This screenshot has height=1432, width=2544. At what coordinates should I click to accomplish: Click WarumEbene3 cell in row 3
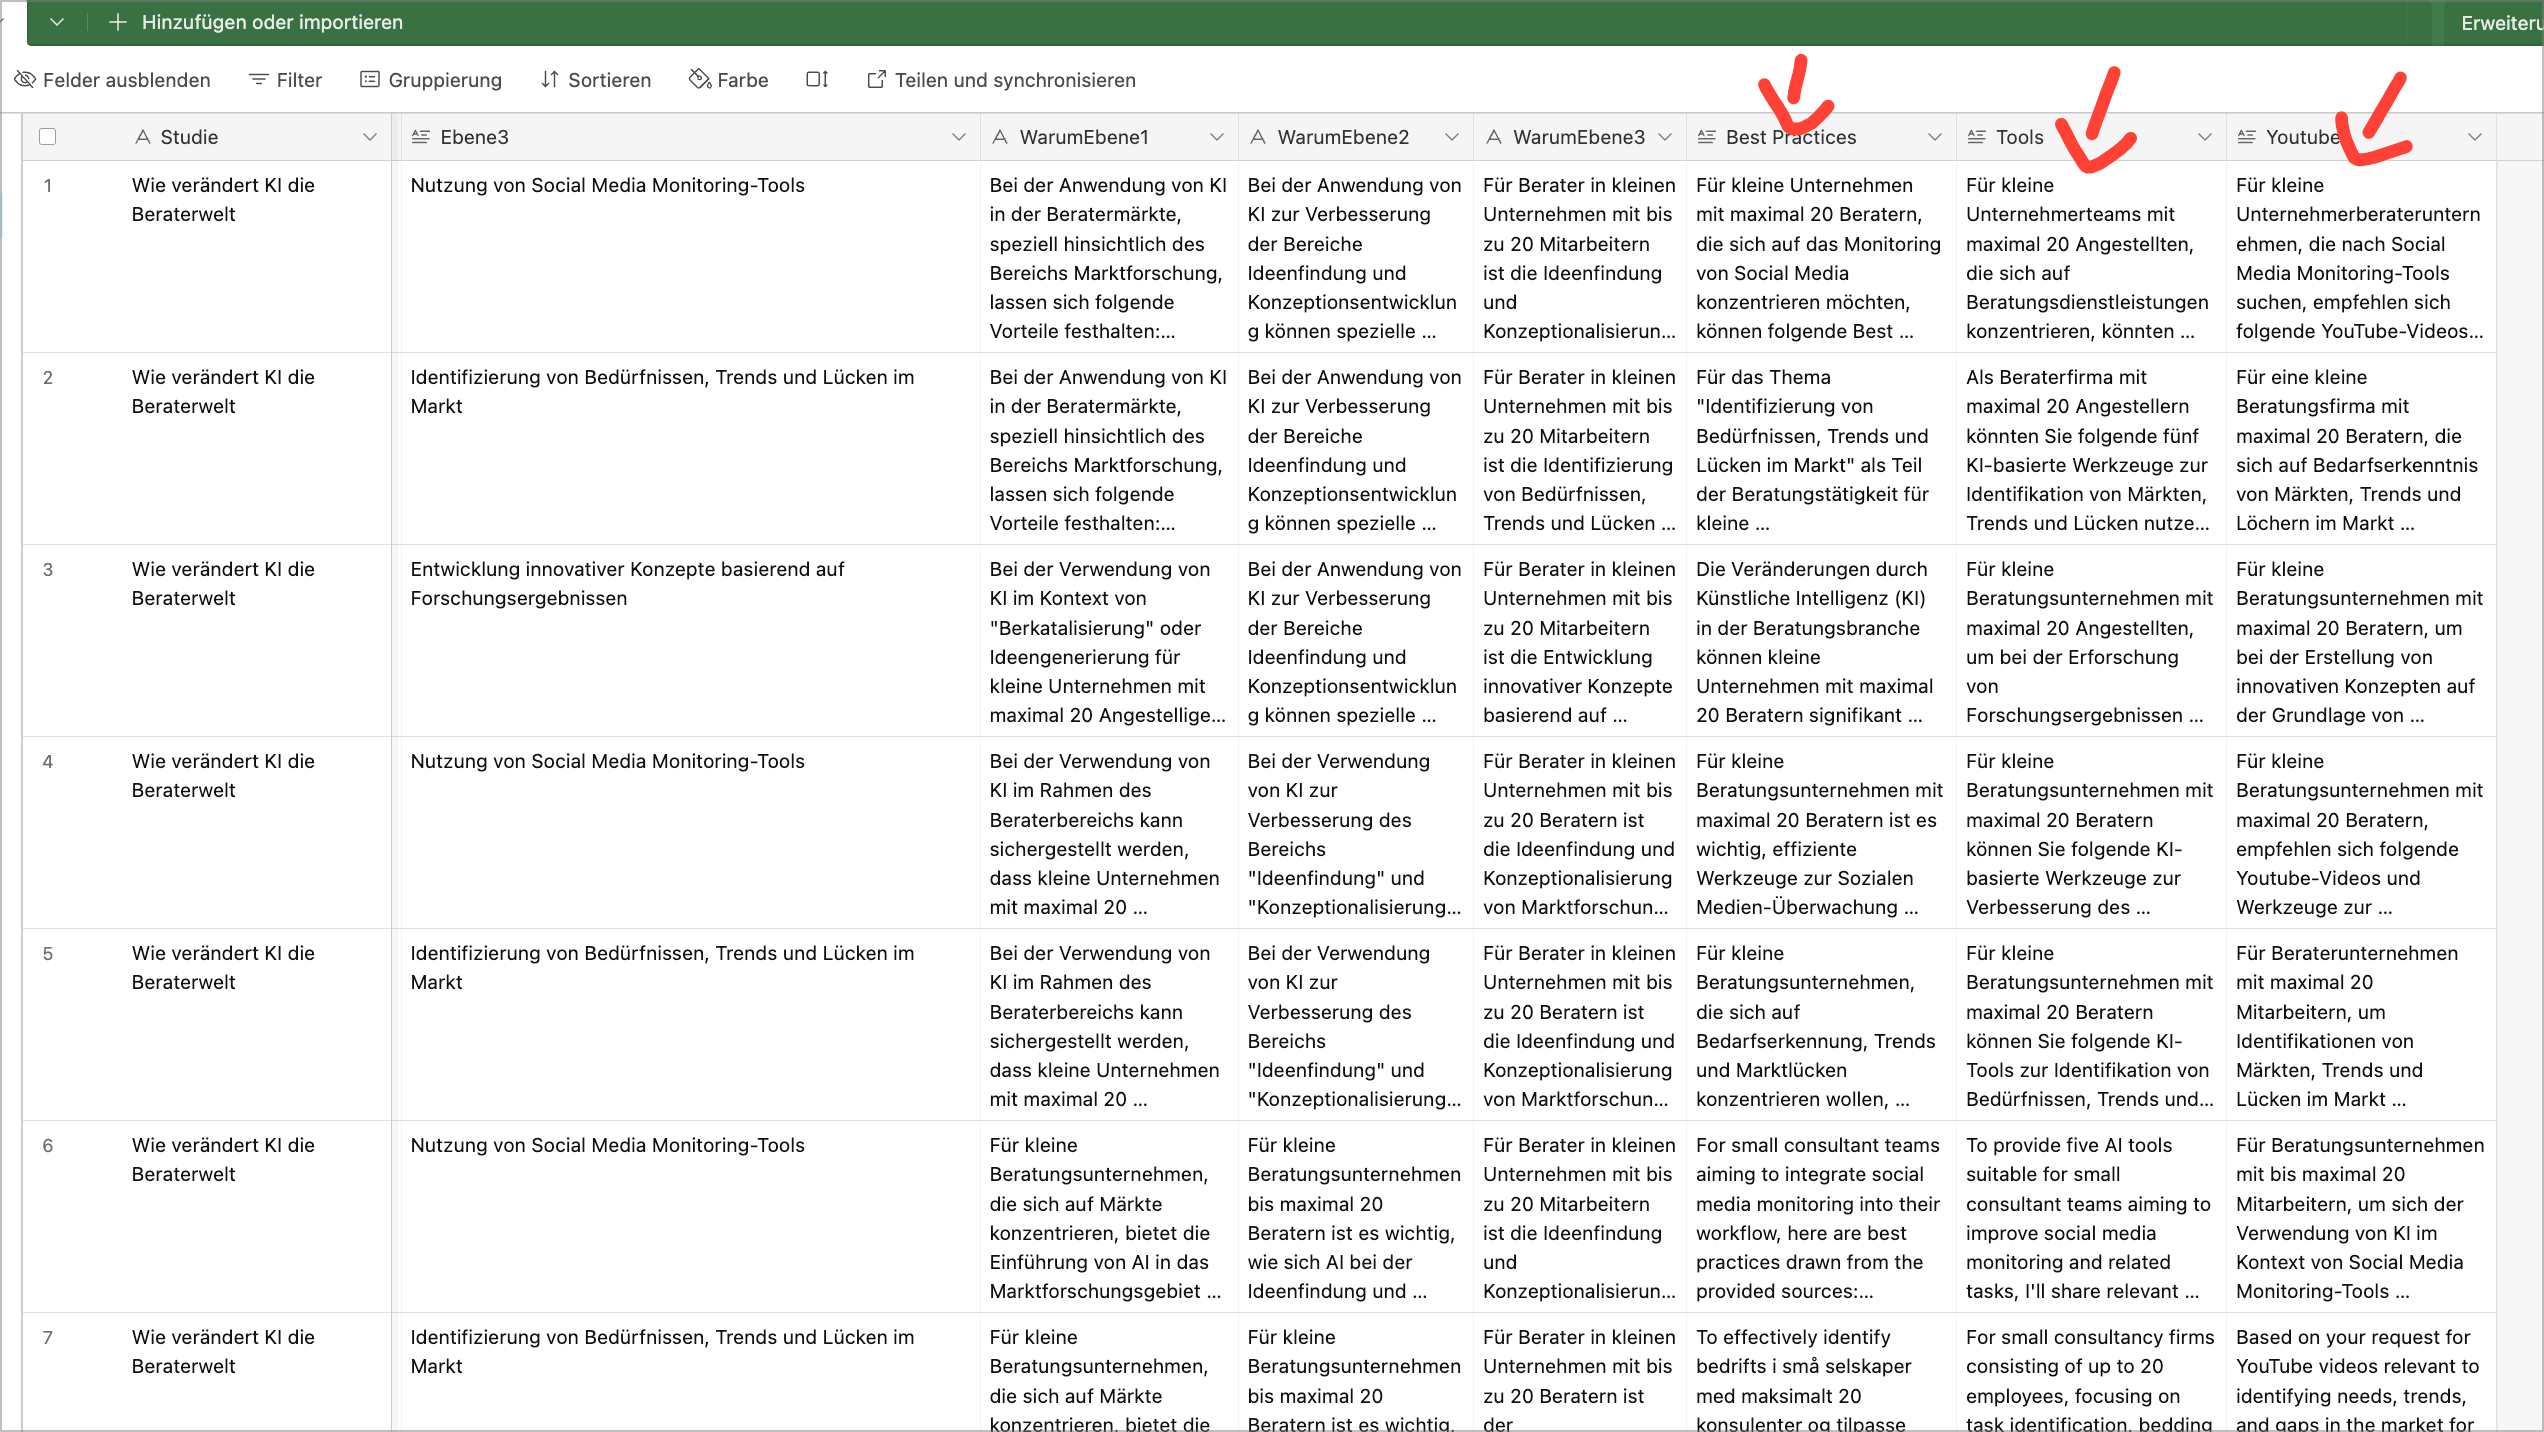point(1580,641)
